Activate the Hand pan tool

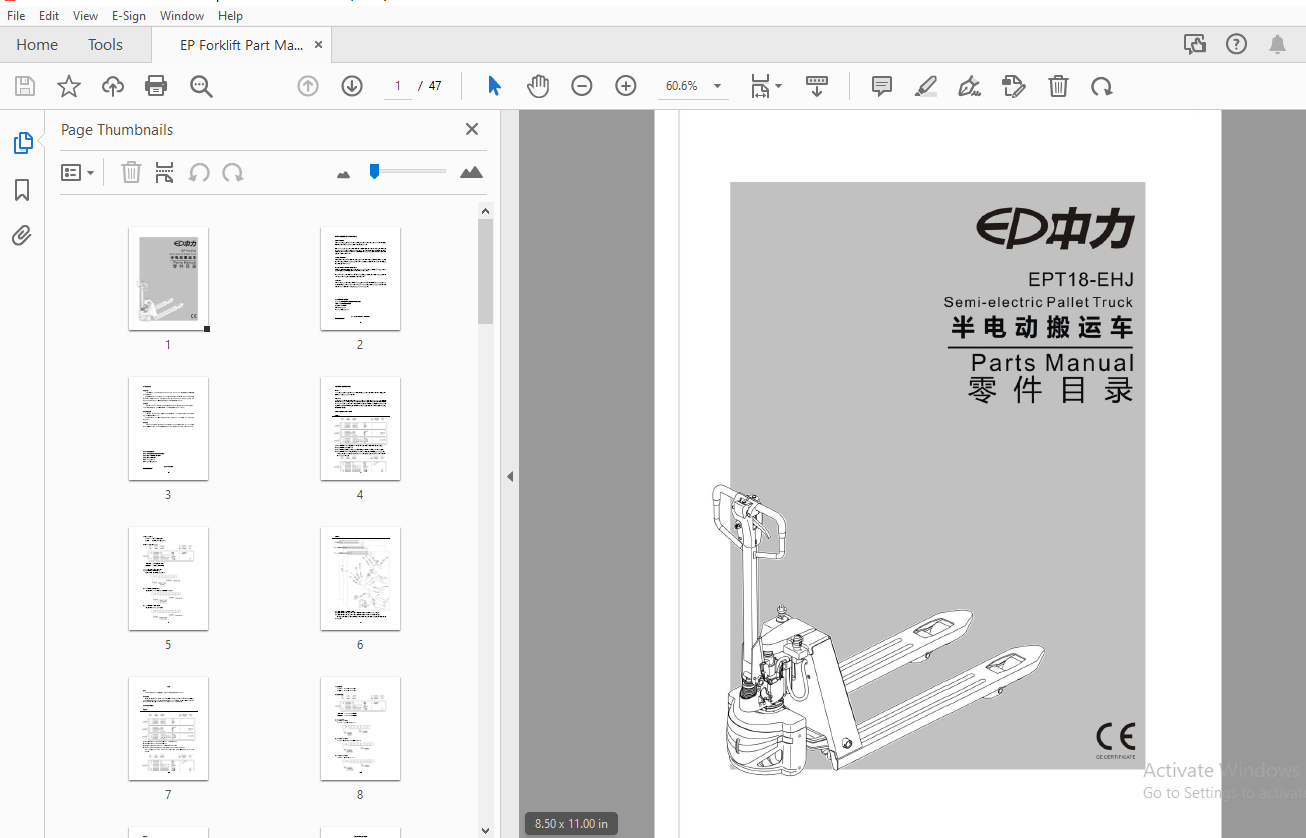tap(538, 86)
